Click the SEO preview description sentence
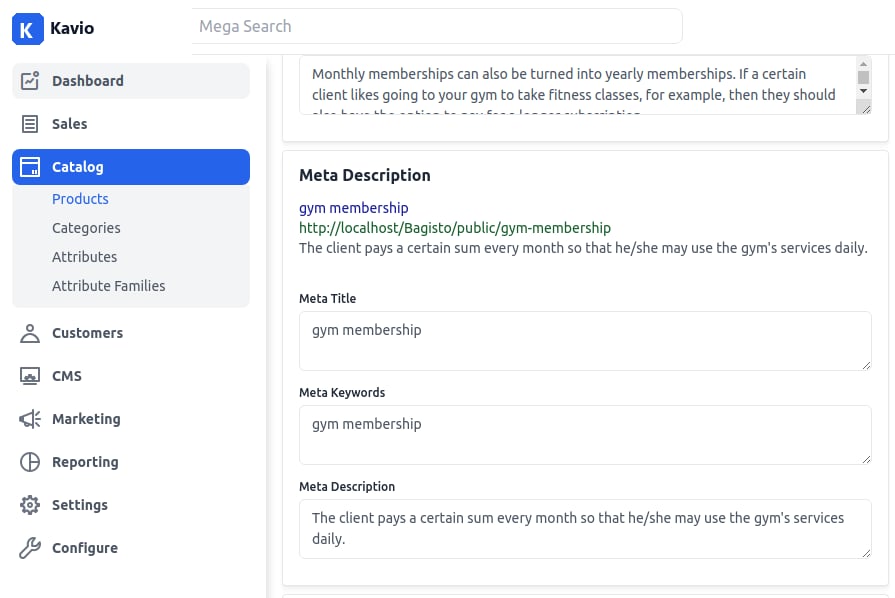This screenshot has width=895, height=598. 583,248
